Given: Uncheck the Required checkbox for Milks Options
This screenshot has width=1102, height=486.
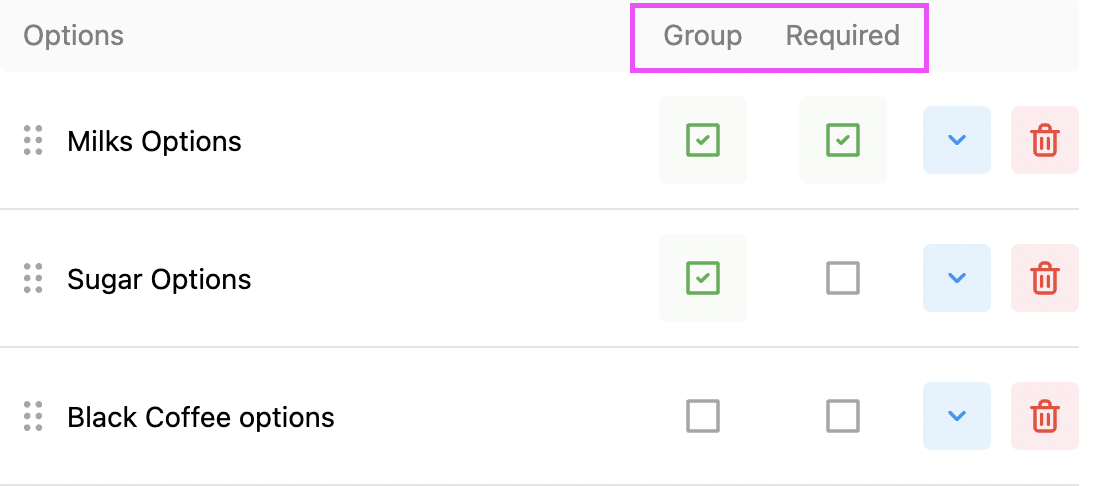Looking at the screenshot, I should pos(843,140).
